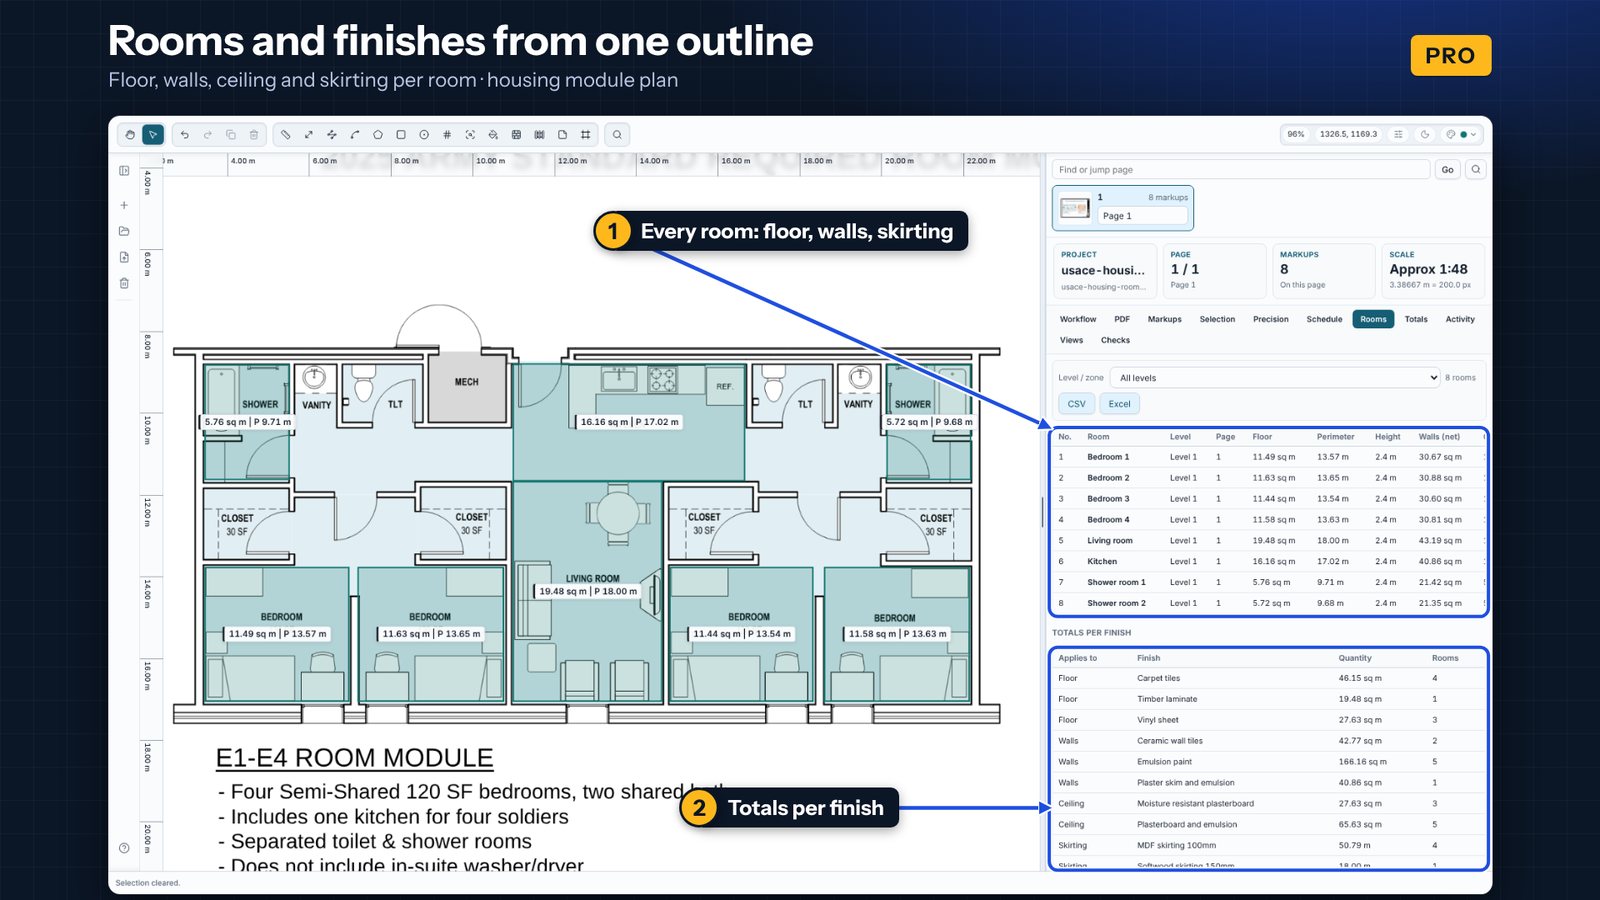Open the Markups tab
Viewport: 1600px width, 900px height.
[x=1164, y=319]
